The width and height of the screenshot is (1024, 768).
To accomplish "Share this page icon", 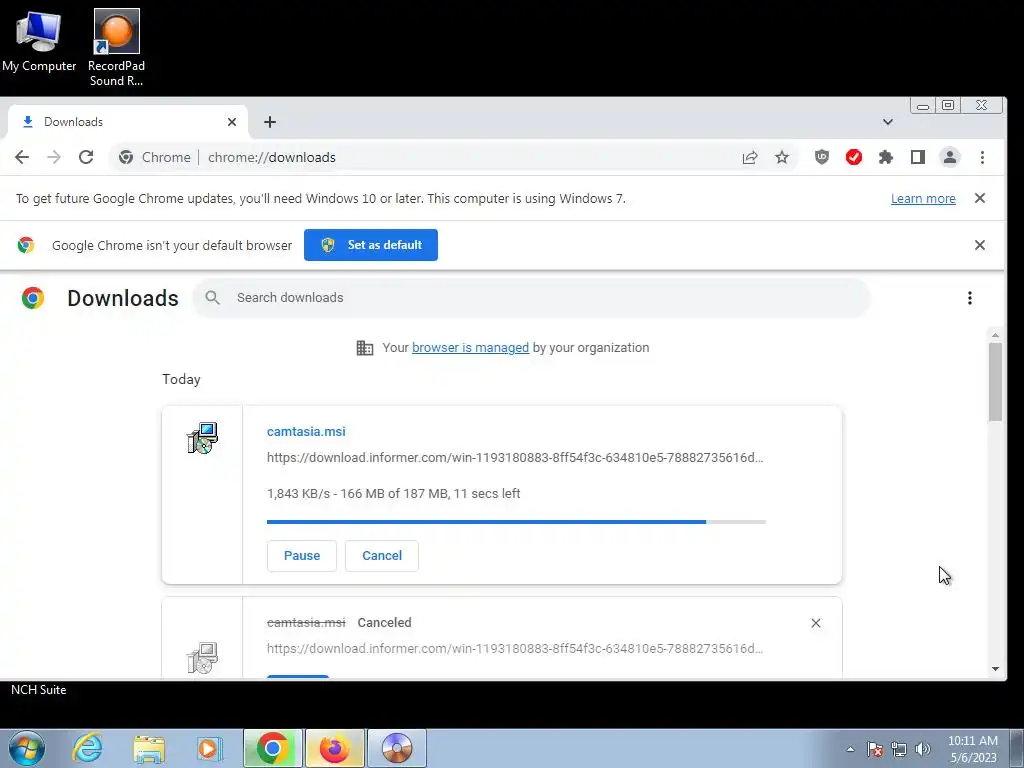I will 750,157.
